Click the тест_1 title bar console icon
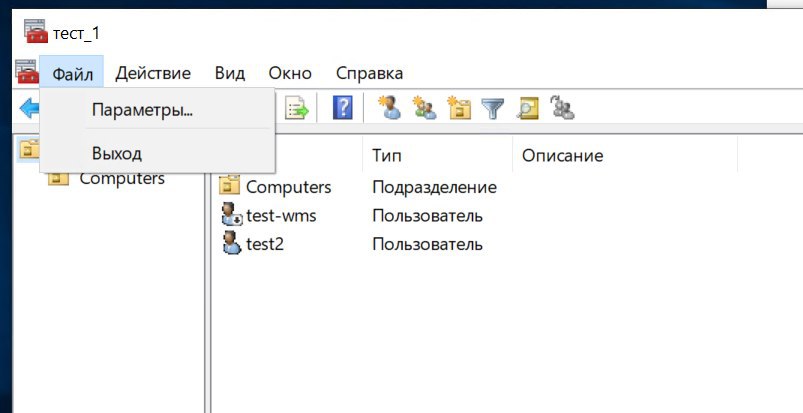Image resolution: width=803 pixels, height=413 pixels. tap(35, 31)
